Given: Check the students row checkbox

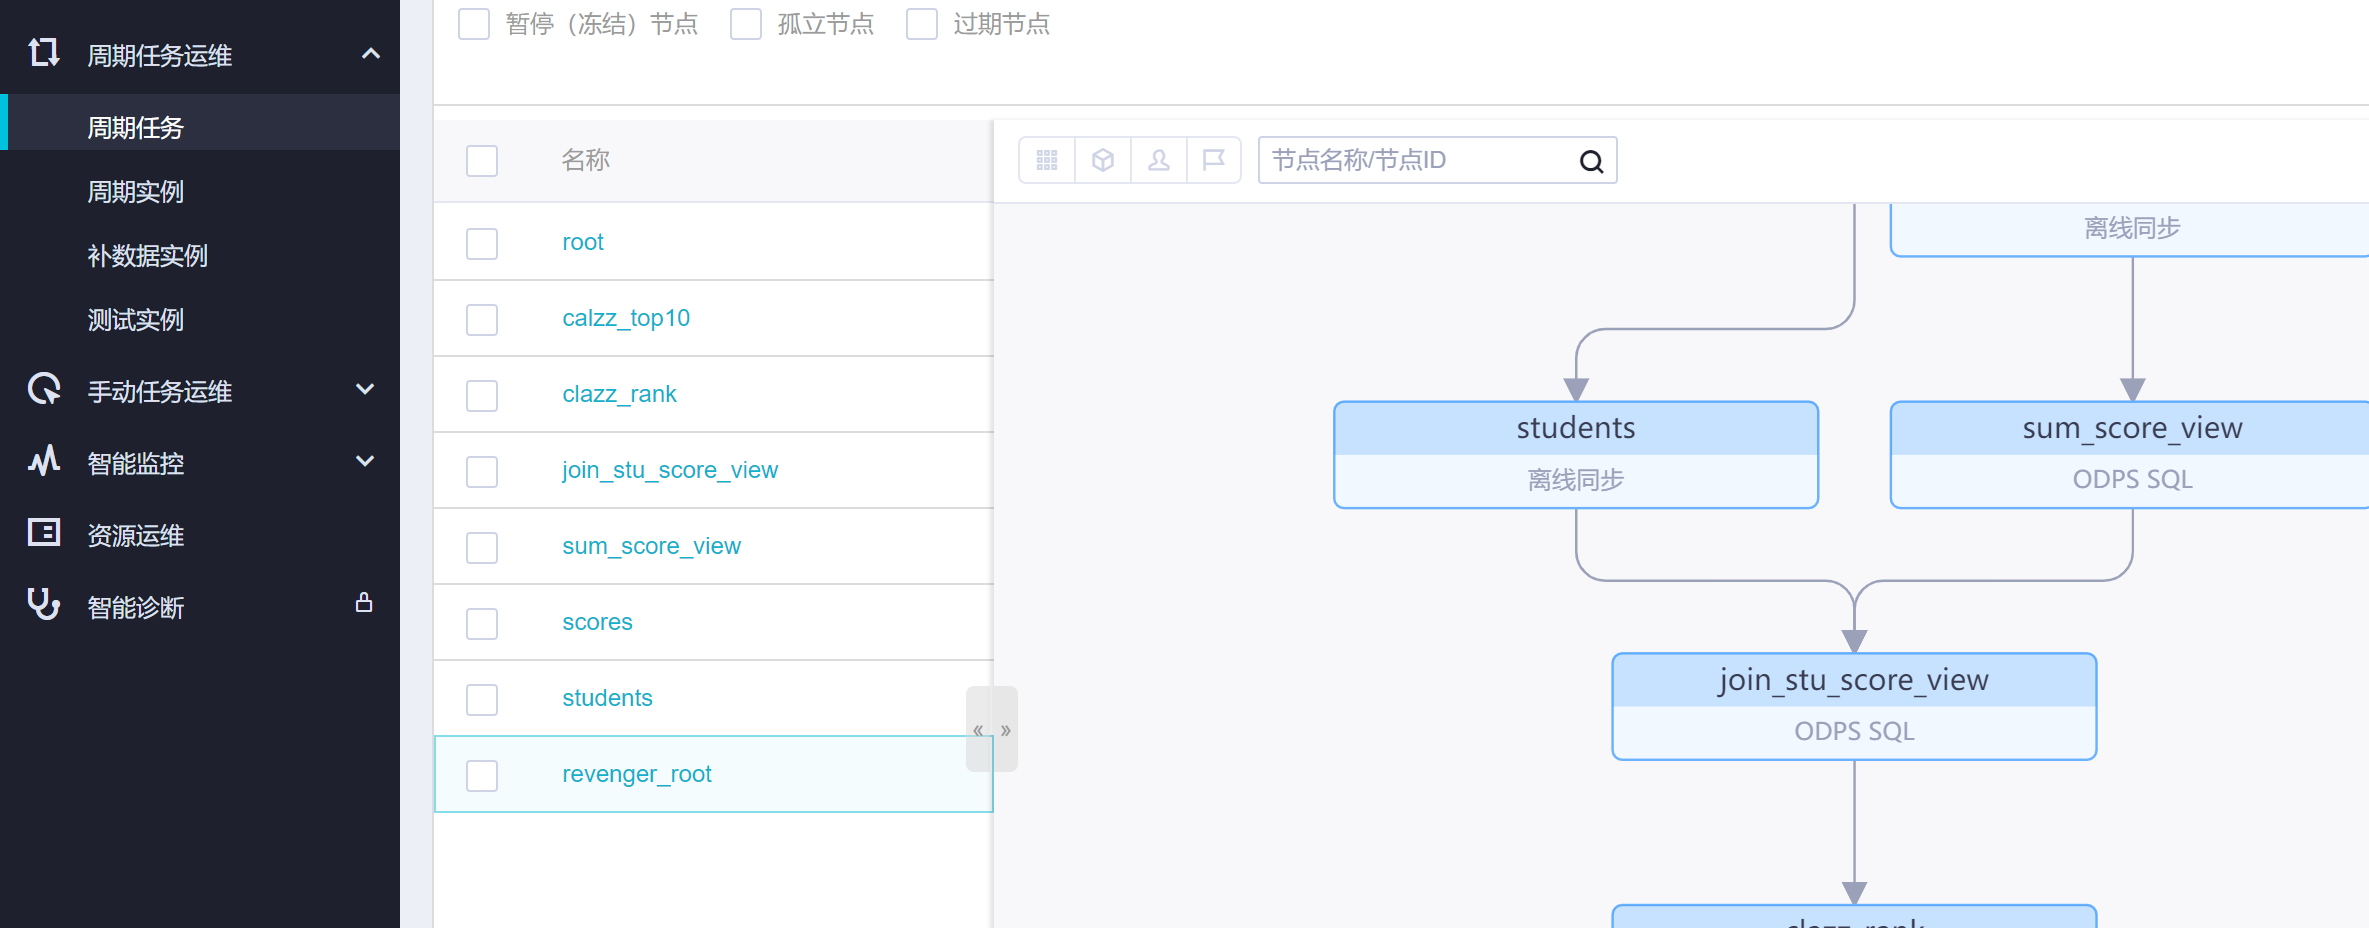Looking at the screenshot, I should tap(482, 700).
